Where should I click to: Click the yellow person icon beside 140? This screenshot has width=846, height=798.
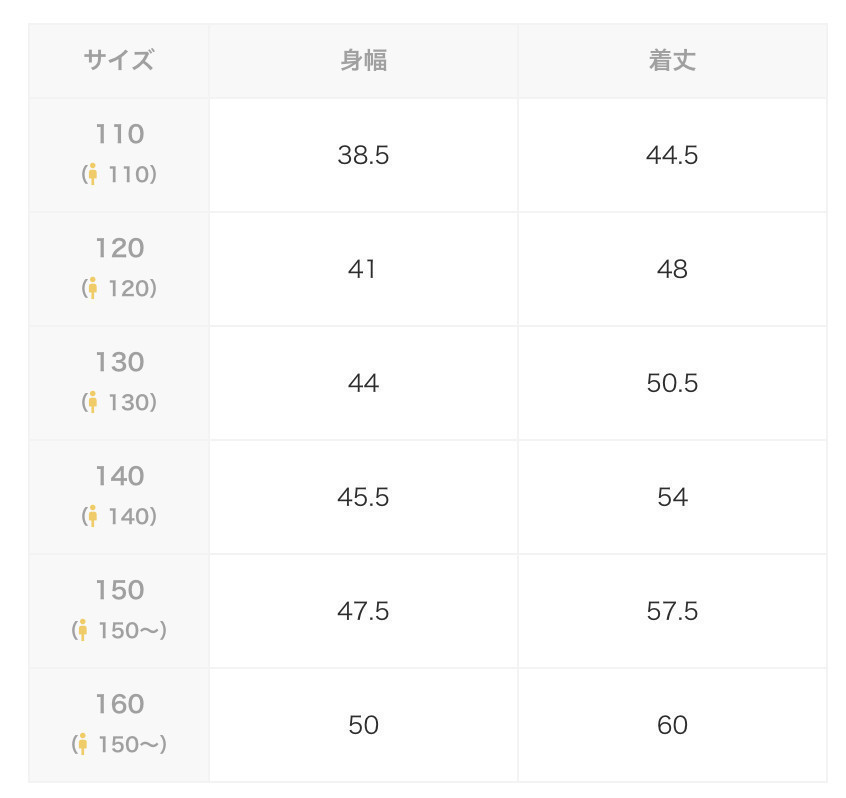(93, 516)
